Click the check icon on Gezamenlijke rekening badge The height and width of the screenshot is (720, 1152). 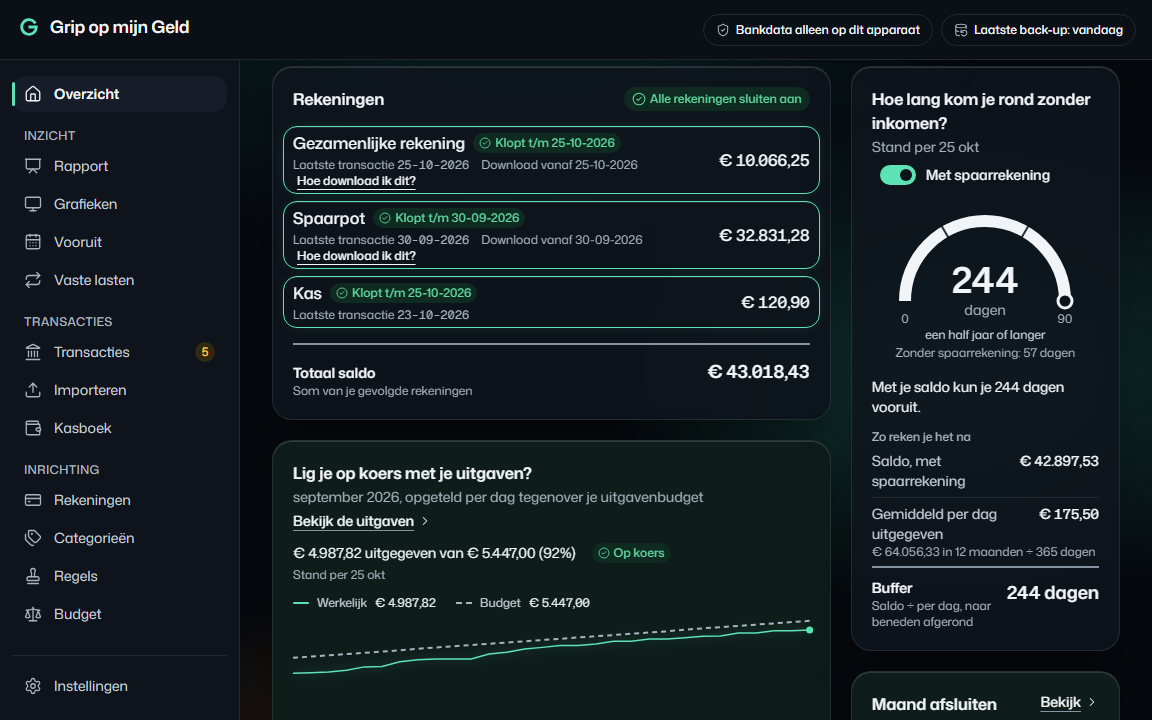[x=485, y=143]
